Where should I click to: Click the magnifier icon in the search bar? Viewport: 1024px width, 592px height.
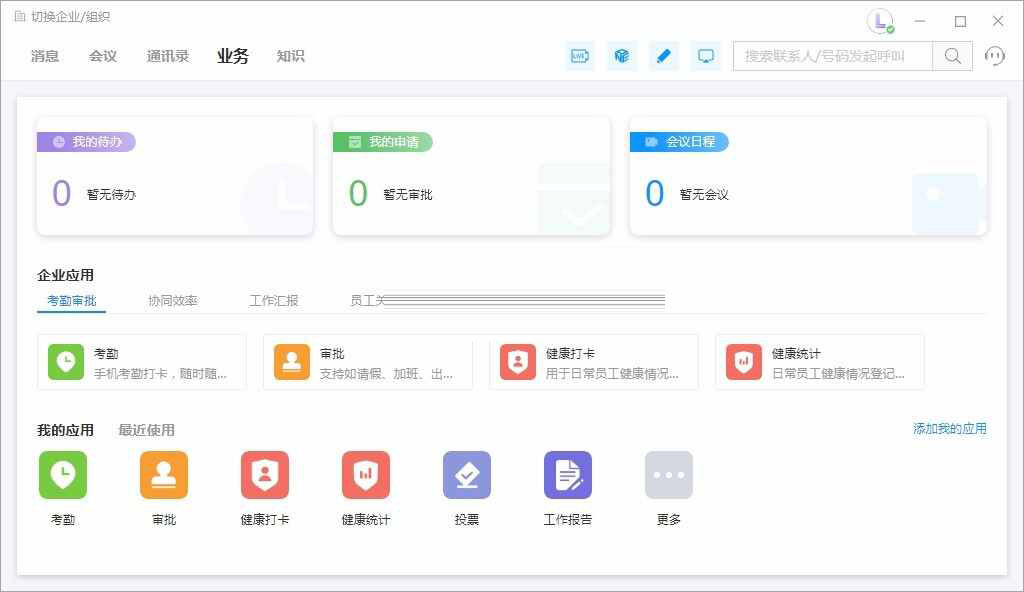(950, 56)
